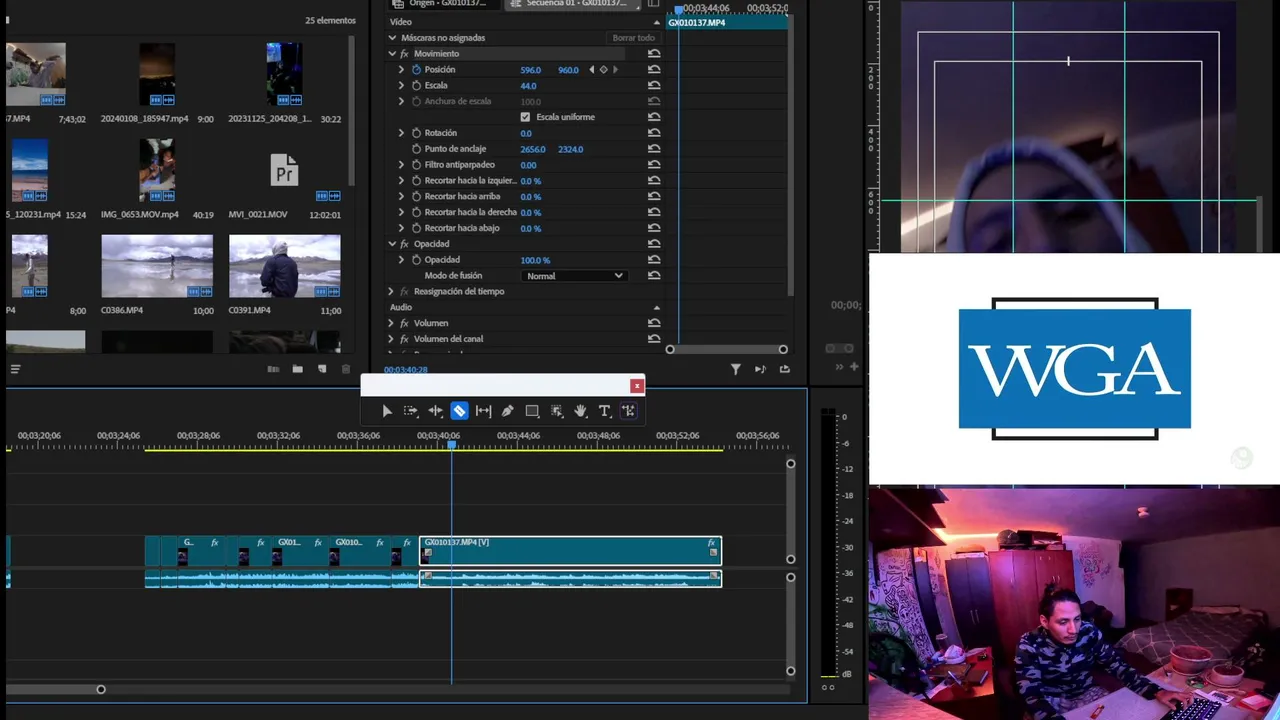Select the C0386.MP4 thumbnail
This screenshot has height=720, width=1280.
(157, 266)
